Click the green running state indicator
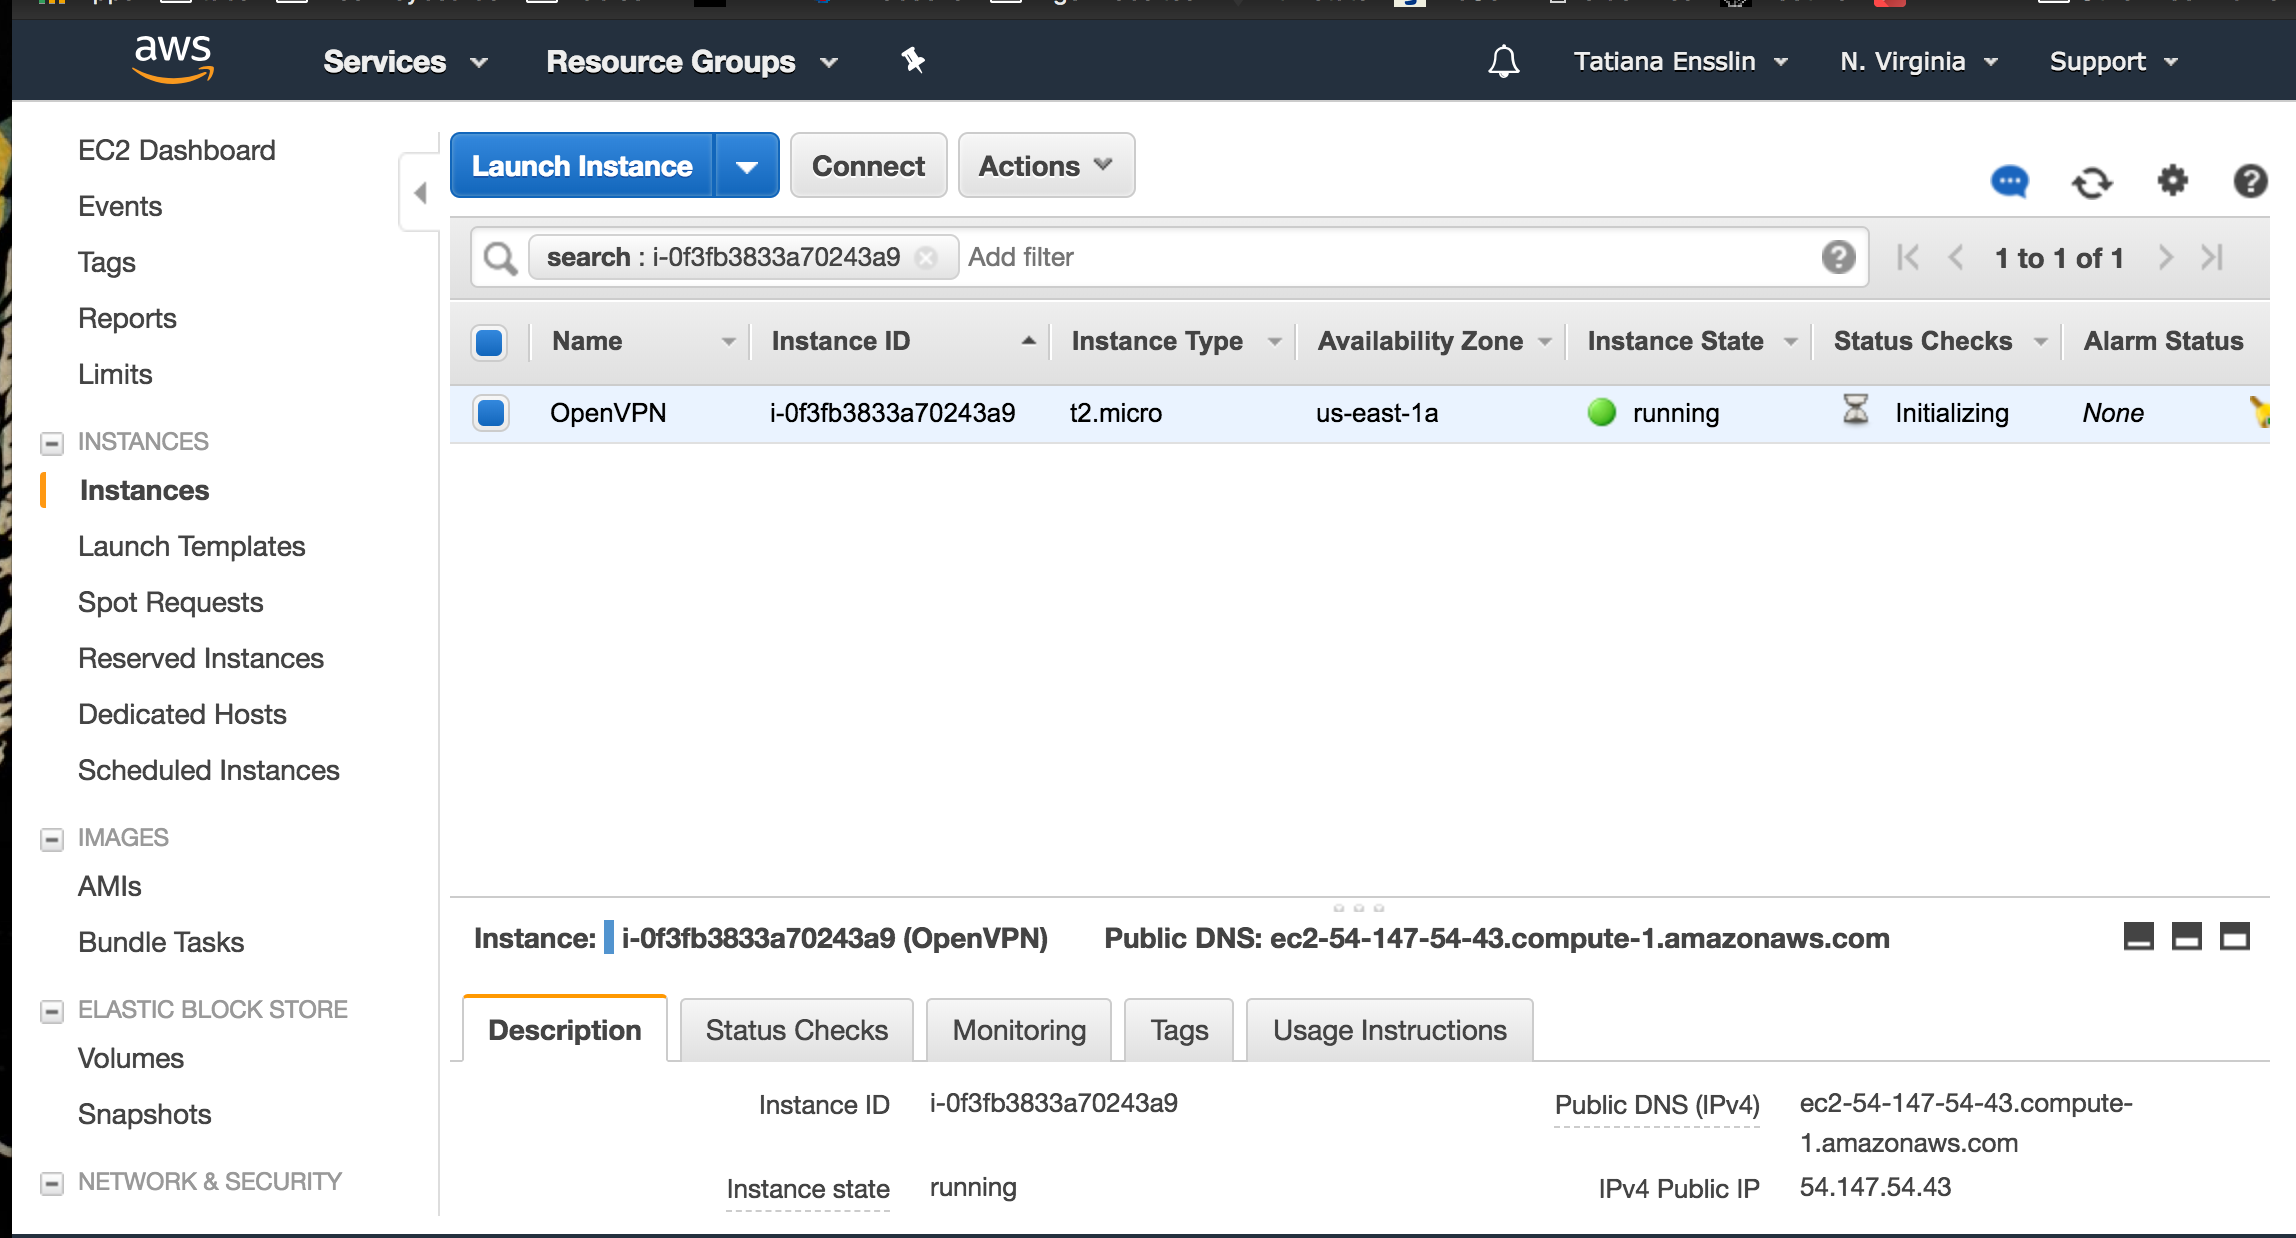The height and width of the screenshot is (1238, 2296). tap(1602, 412)
